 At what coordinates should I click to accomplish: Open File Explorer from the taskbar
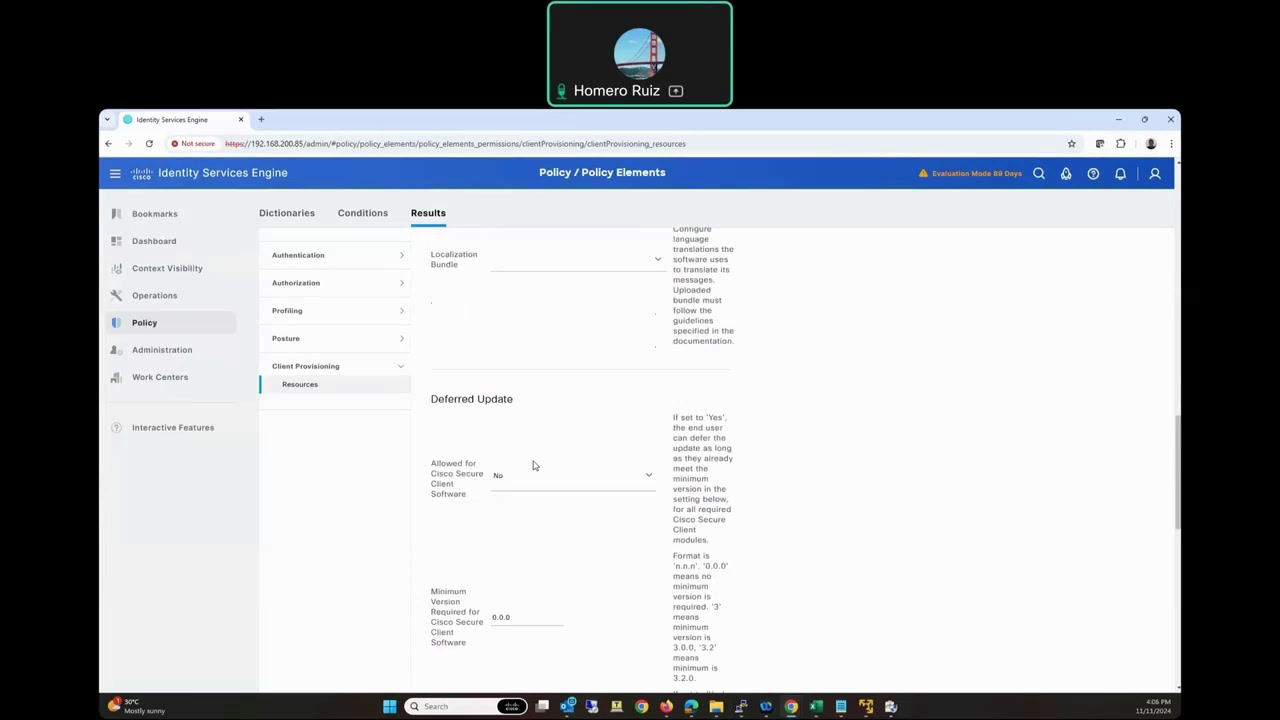click(x=716, y=706)
